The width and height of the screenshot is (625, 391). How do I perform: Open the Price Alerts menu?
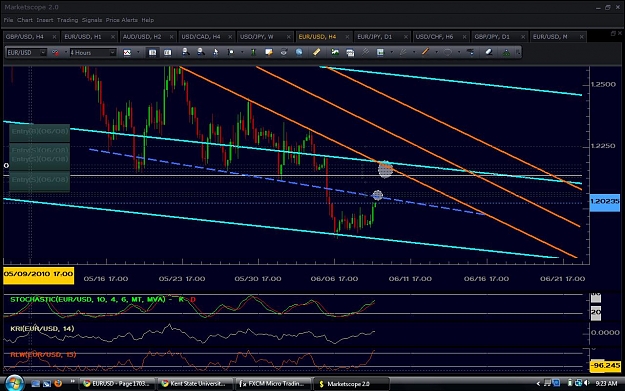click(122, 20)
